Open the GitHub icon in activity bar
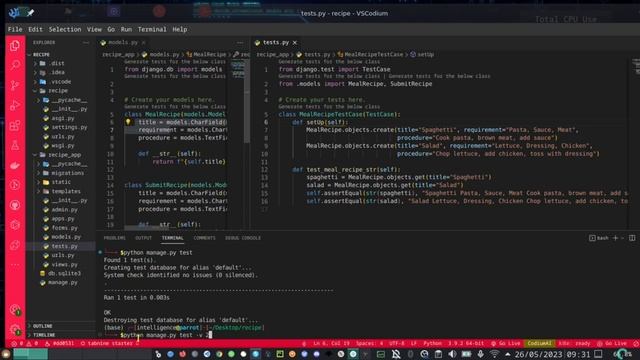Screen dimensions: 640x360 coord(15,205)
